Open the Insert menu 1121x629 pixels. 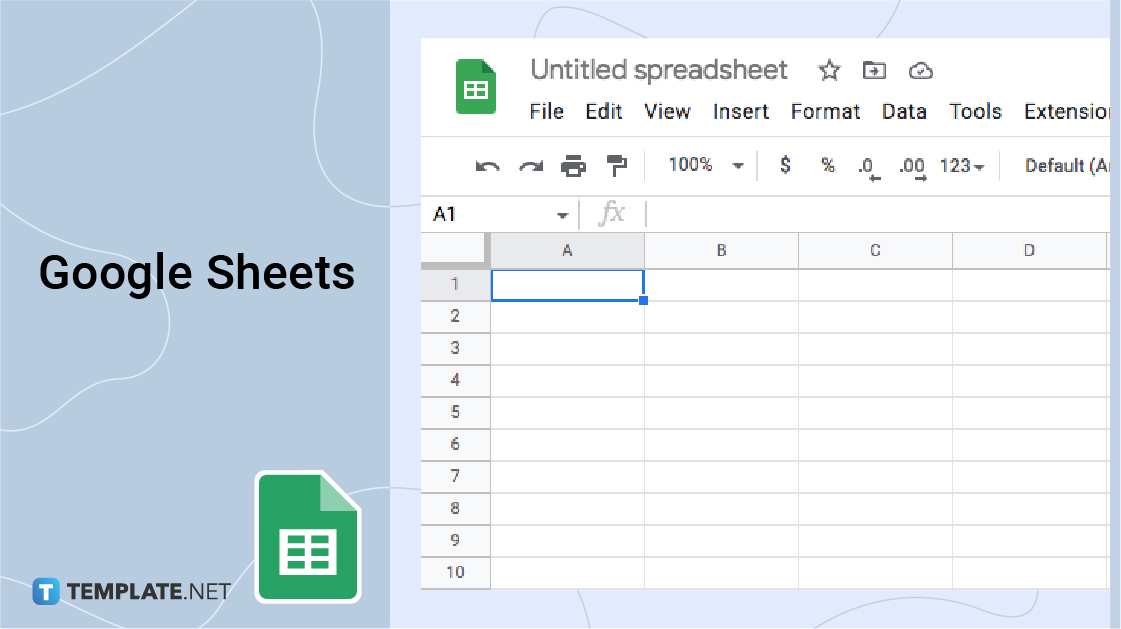tap(741, 112)
